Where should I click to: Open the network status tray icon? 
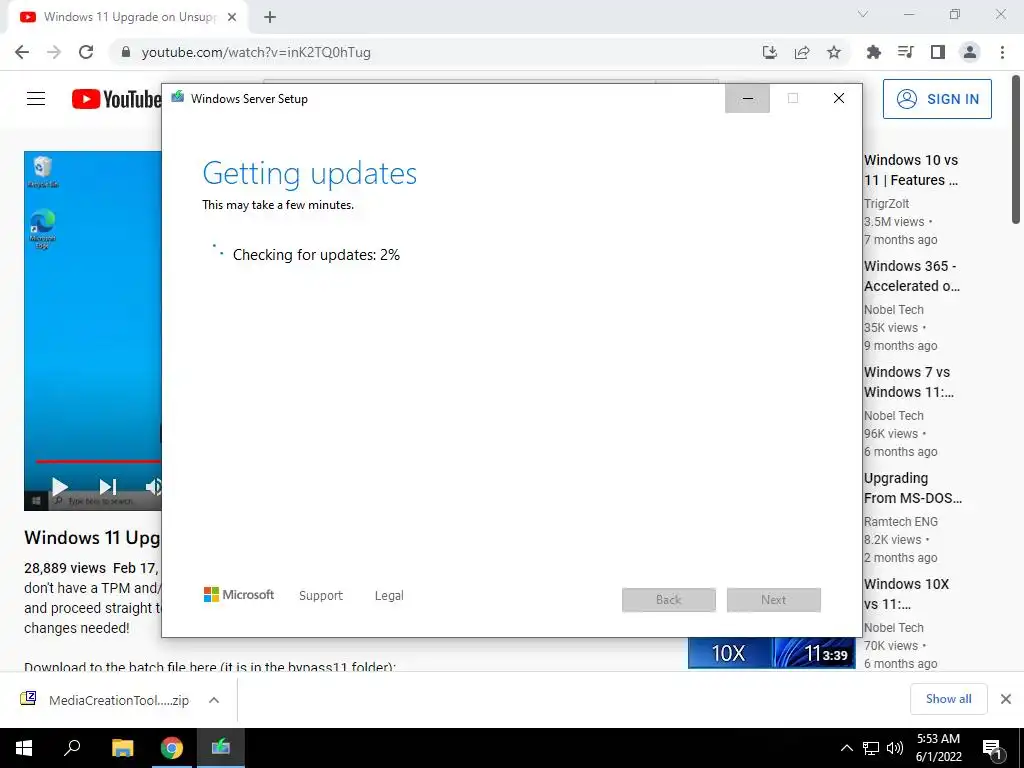(871, 748)
